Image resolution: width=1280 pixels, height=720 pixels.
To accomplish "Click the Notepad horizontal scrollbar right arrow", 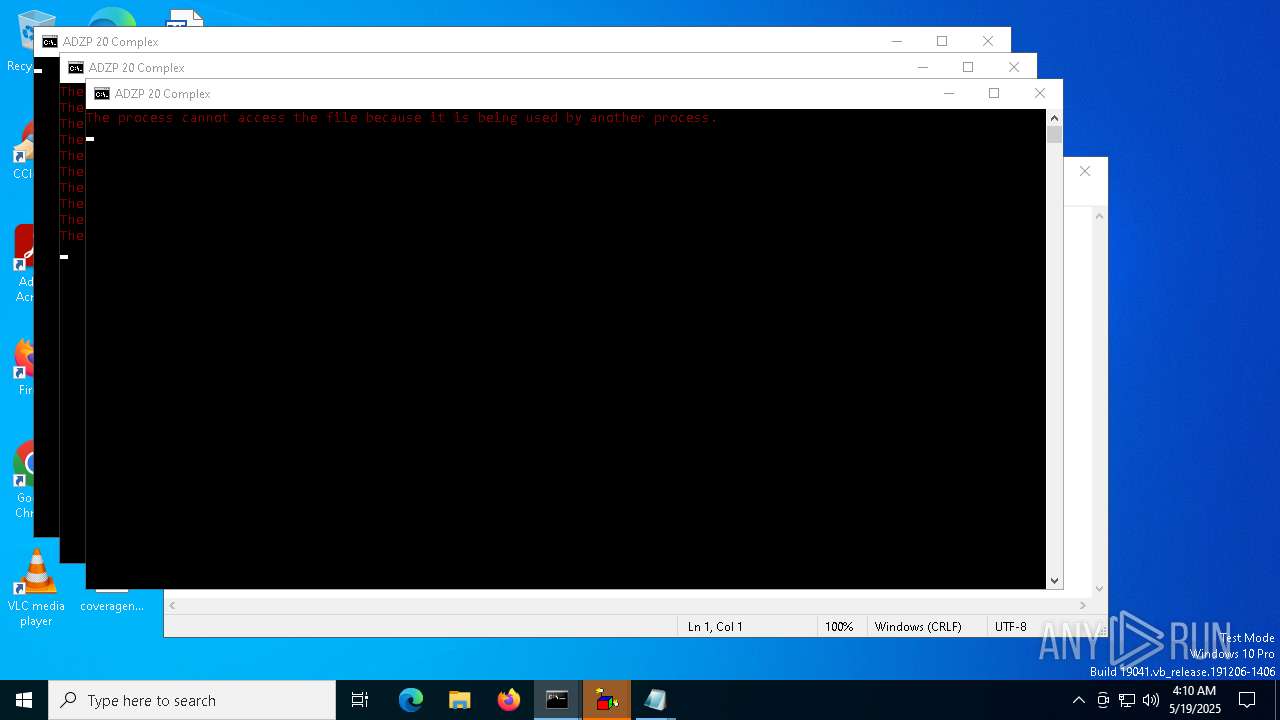I will [x=1082, y=605].
